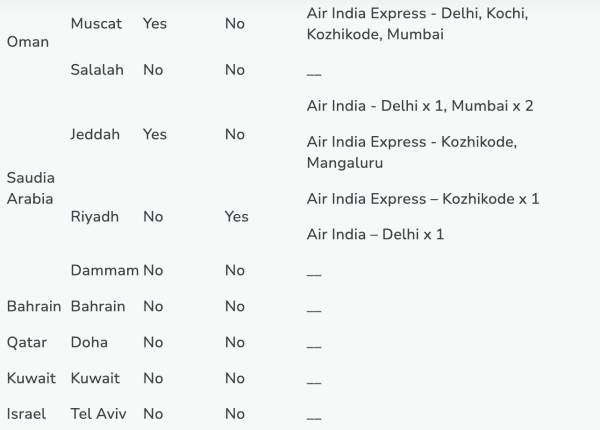Click the Salalah city cell
The image size is (600, 430).
point(97,70)
